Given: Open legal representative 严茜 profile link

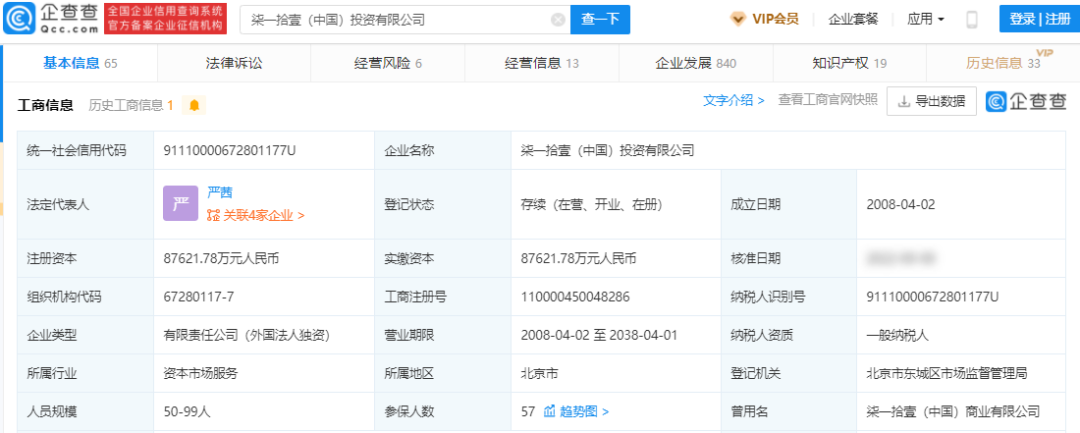Looking at the screenshot, I should point(220,192).
